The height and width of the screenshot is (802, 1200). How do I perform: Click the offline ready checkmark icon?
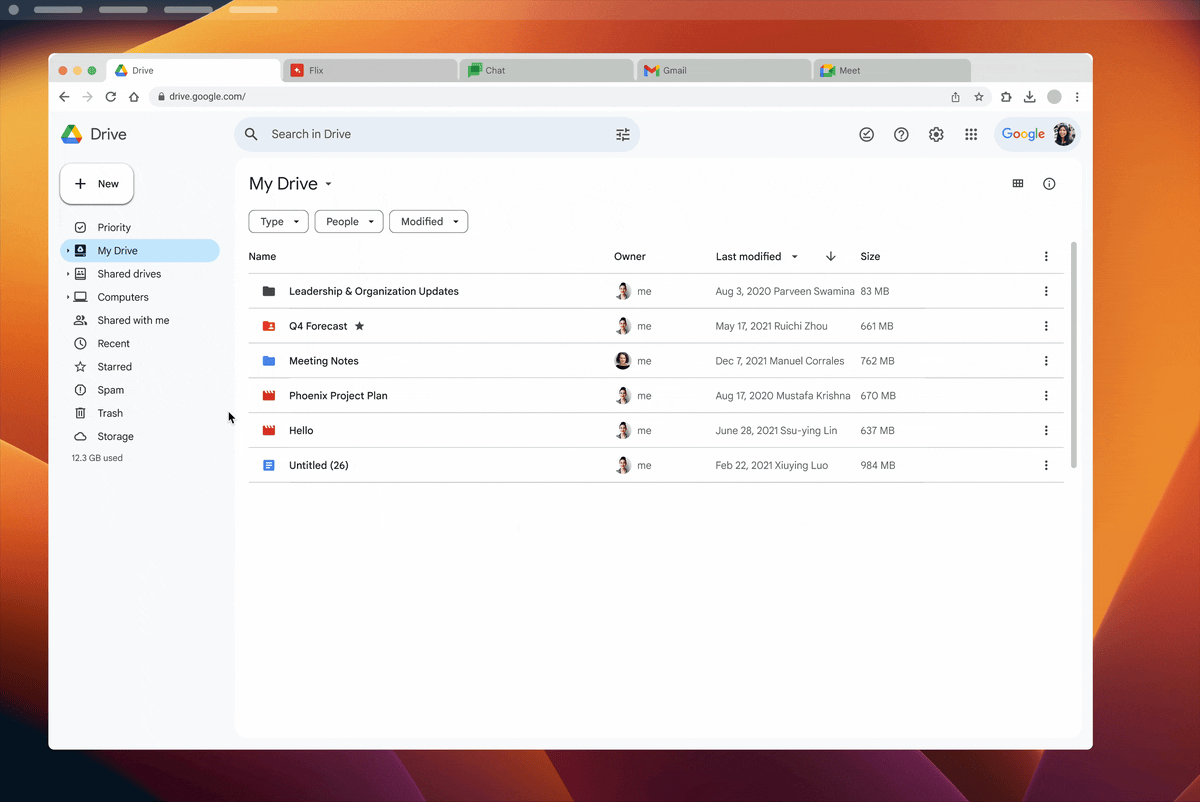(867, 135)
